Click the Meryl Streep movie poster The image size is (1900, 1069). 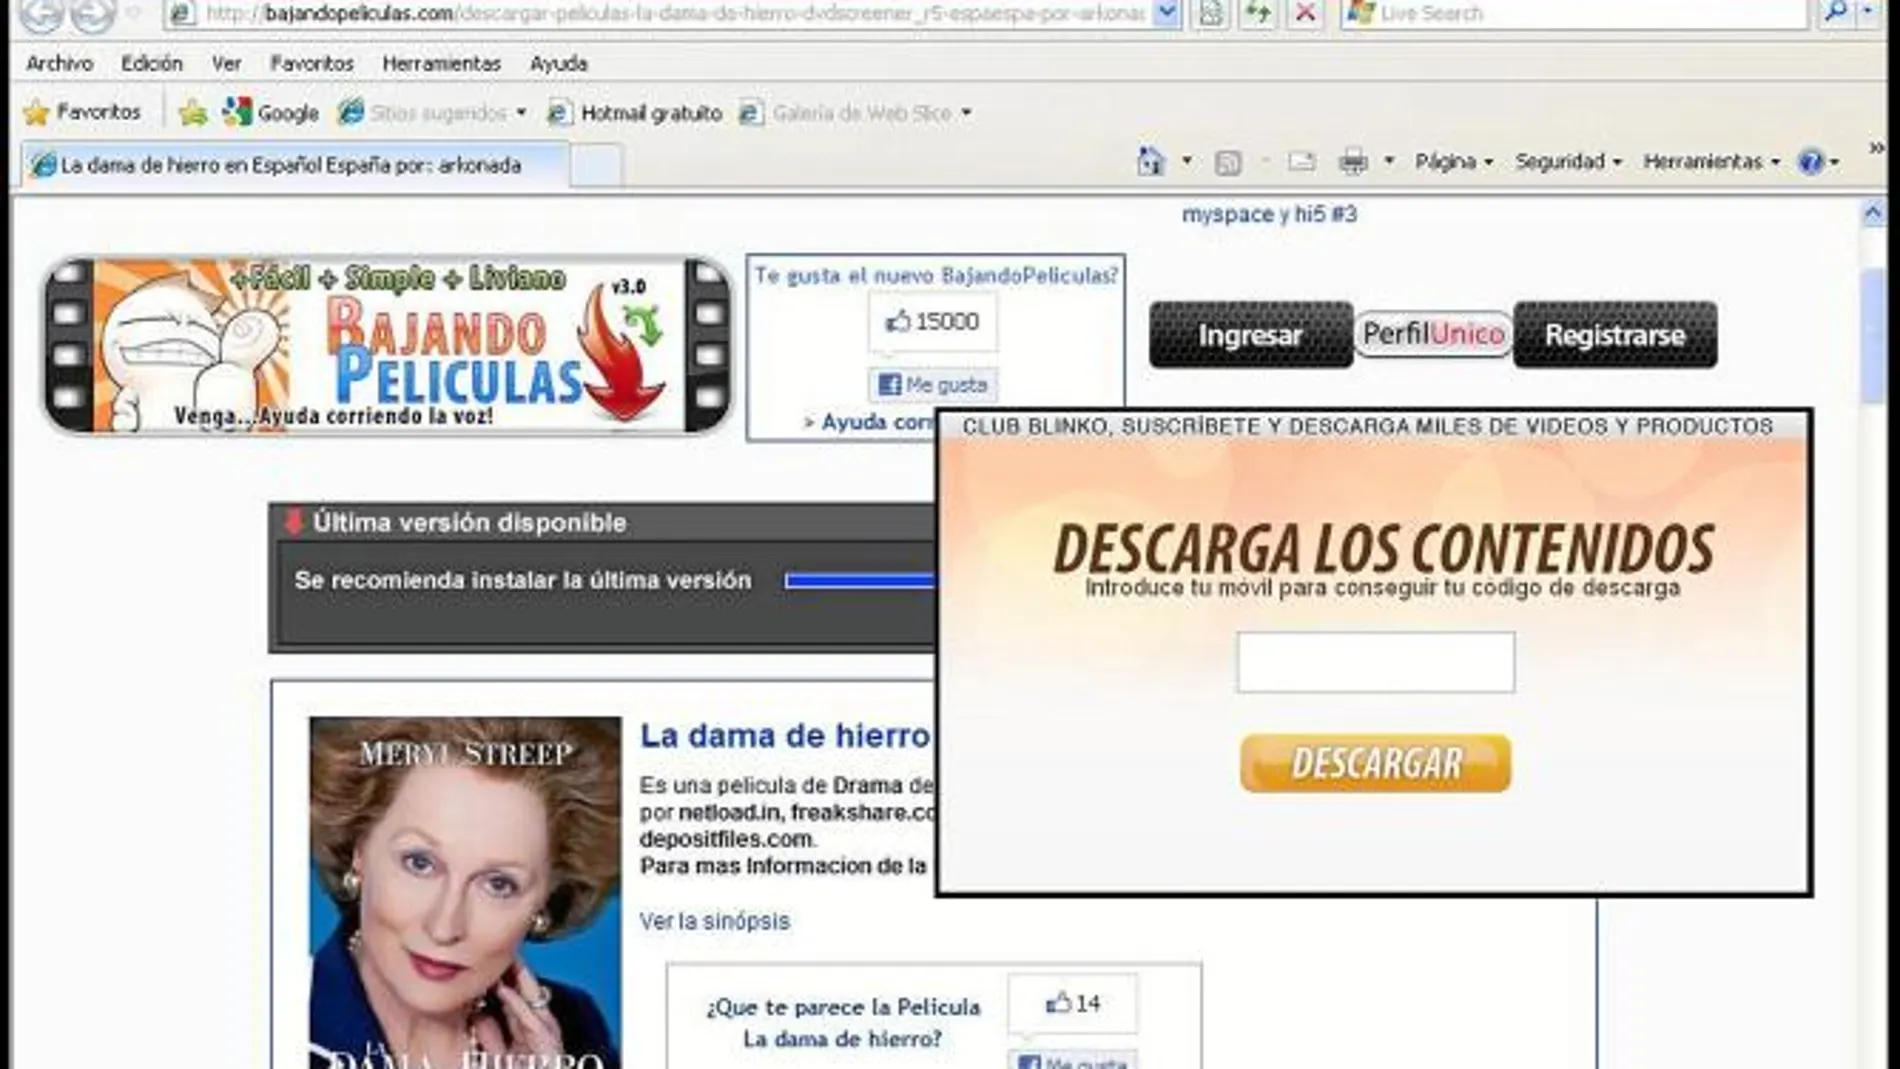(465, 892)
